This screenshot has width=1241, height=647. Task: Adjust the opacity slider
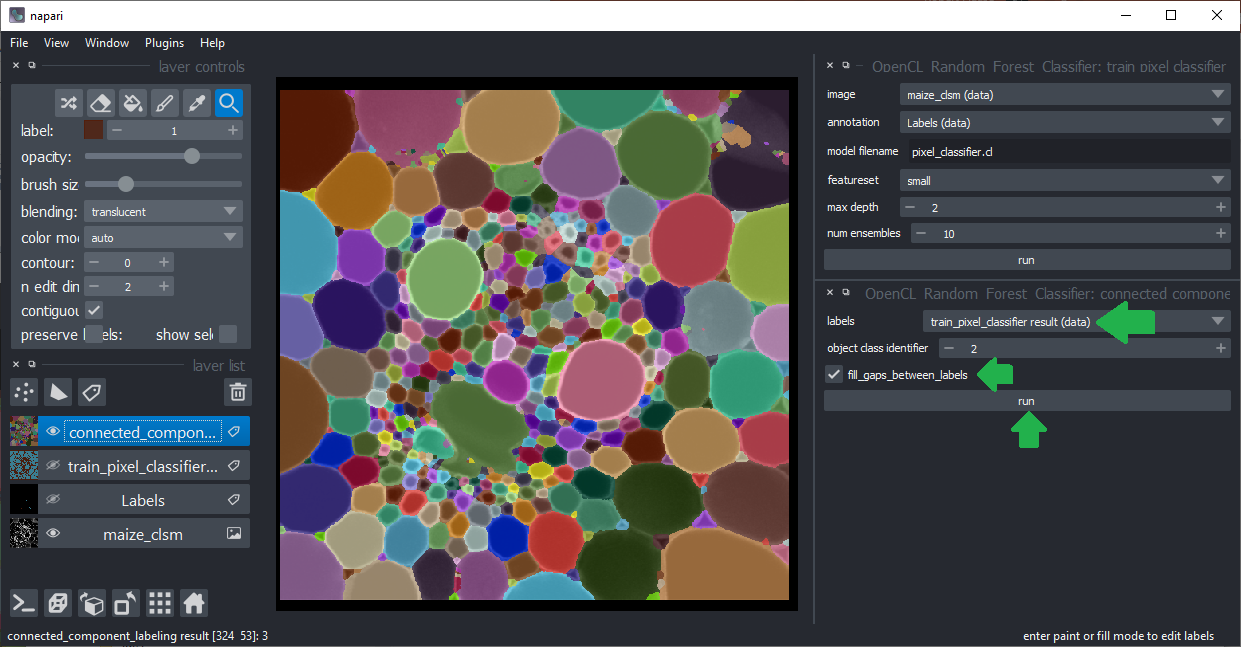click(192, 156)
